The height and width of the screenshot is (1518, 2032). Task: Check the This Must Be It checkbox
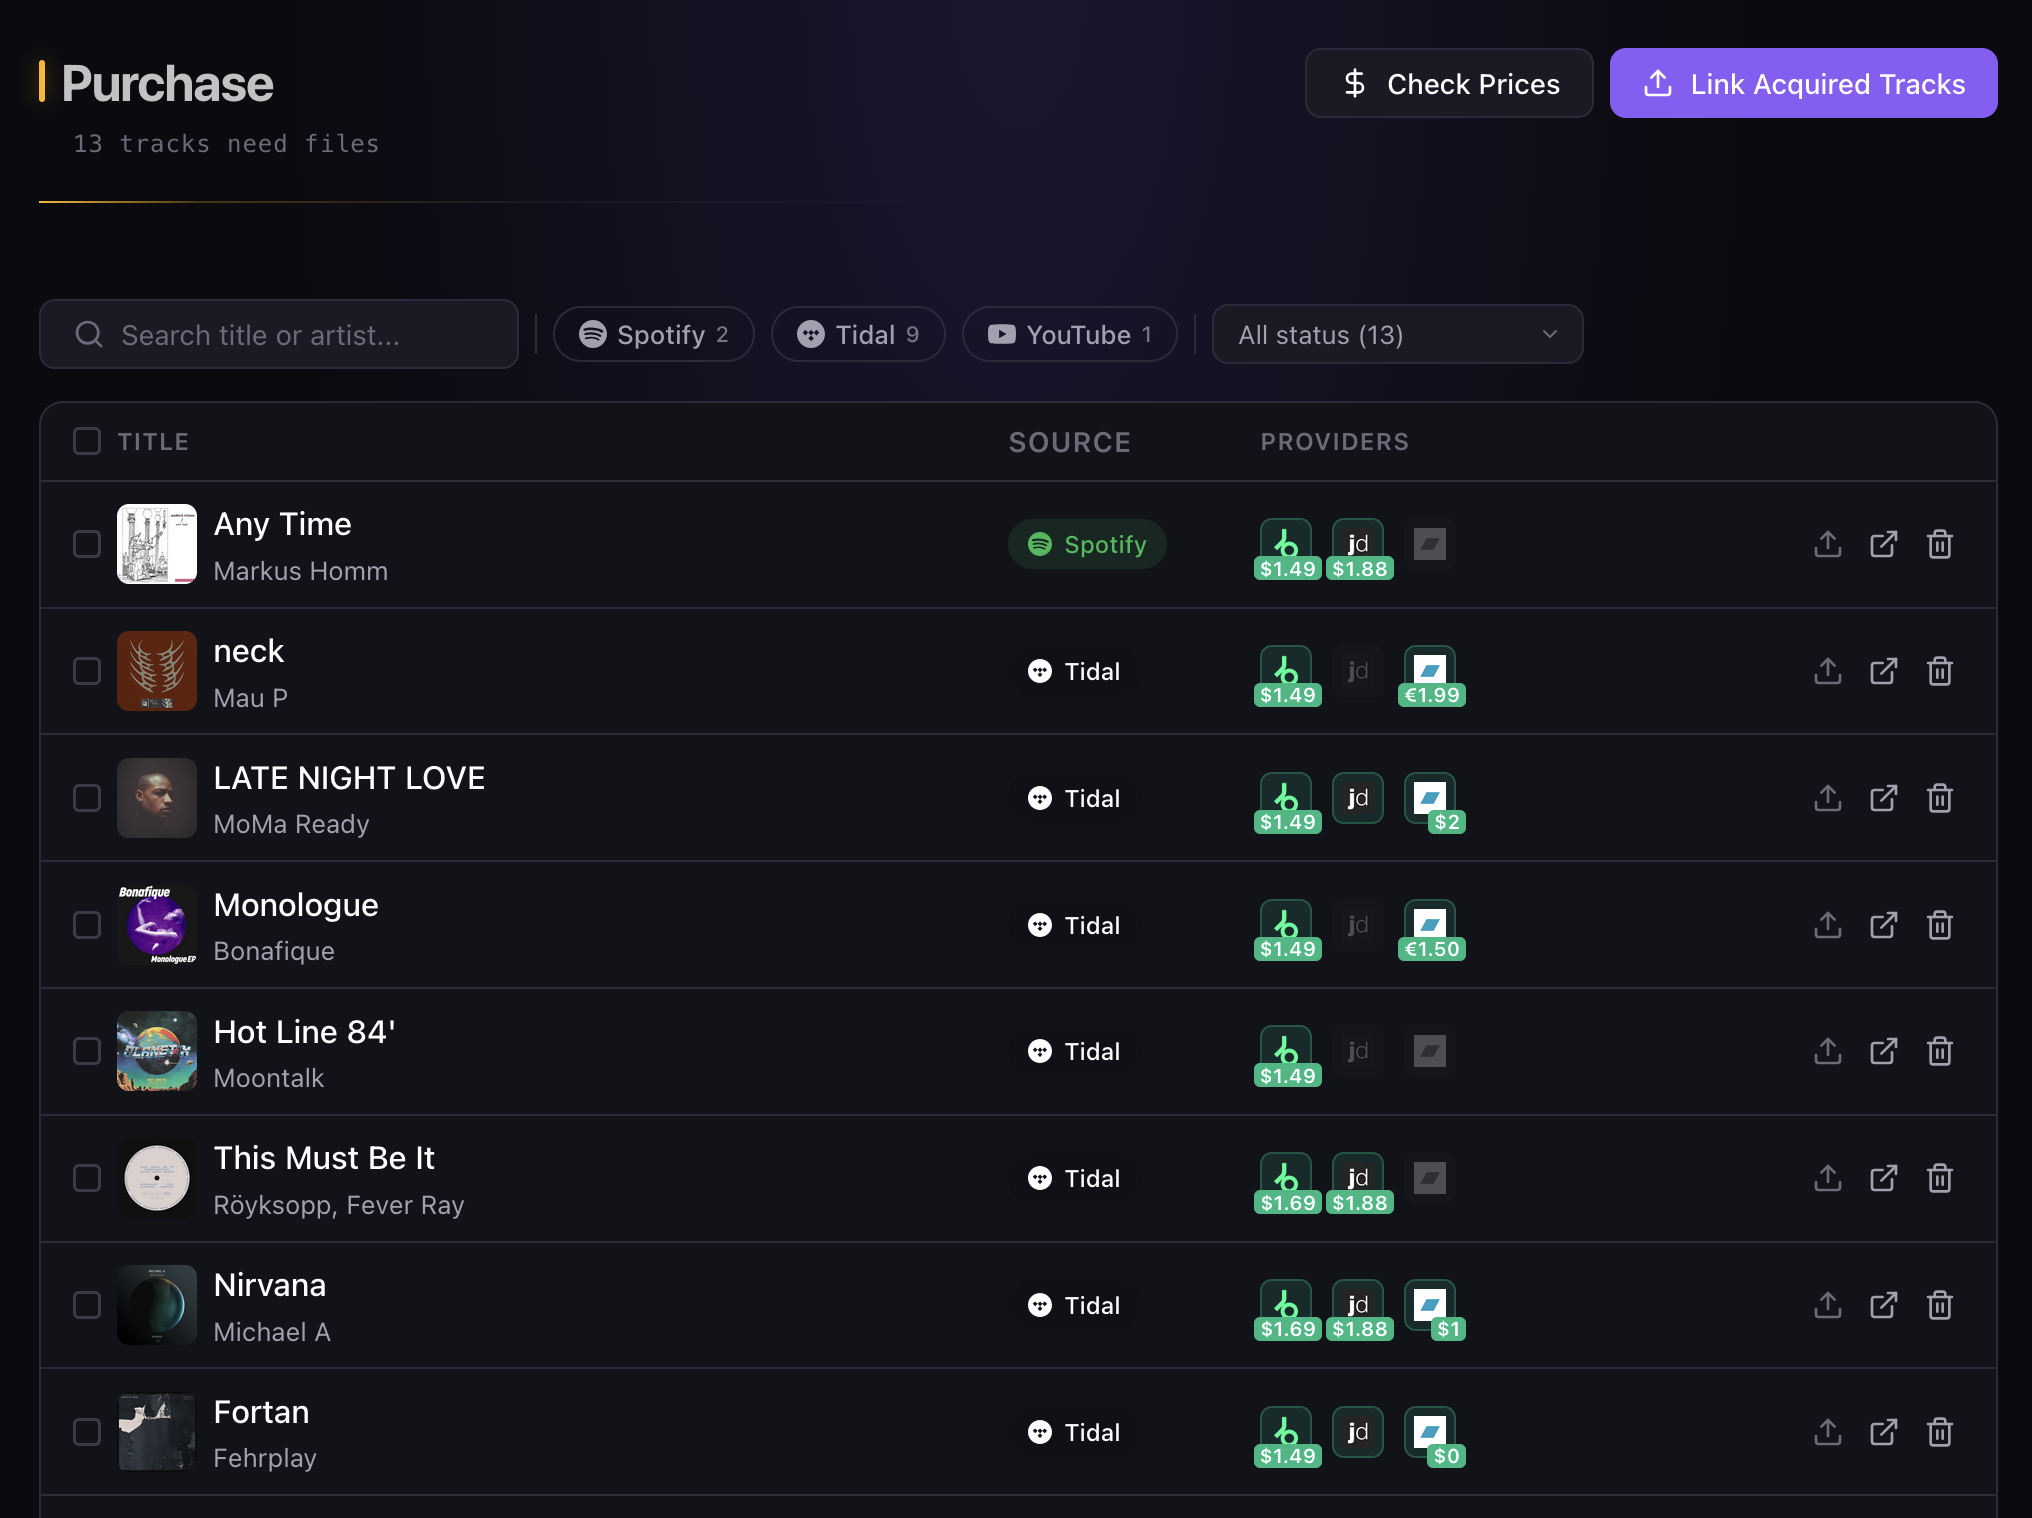(87, 1178)
